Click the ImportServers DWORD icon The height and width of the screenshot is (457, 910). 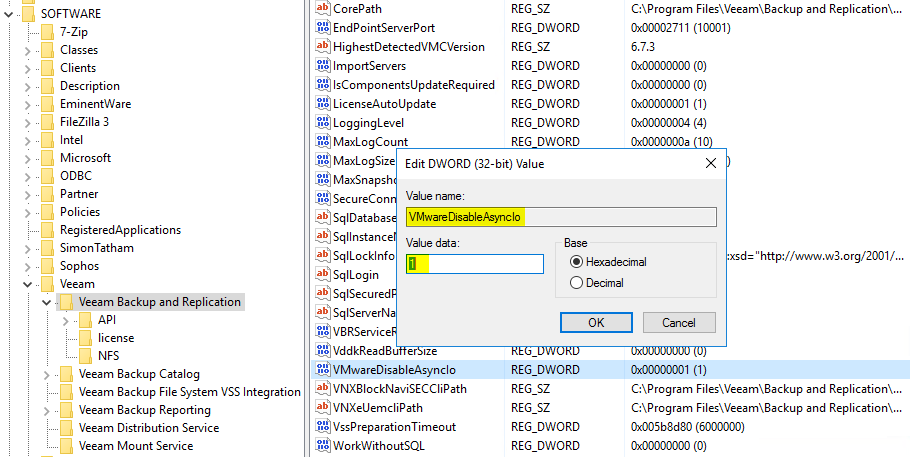coord(322,66)
